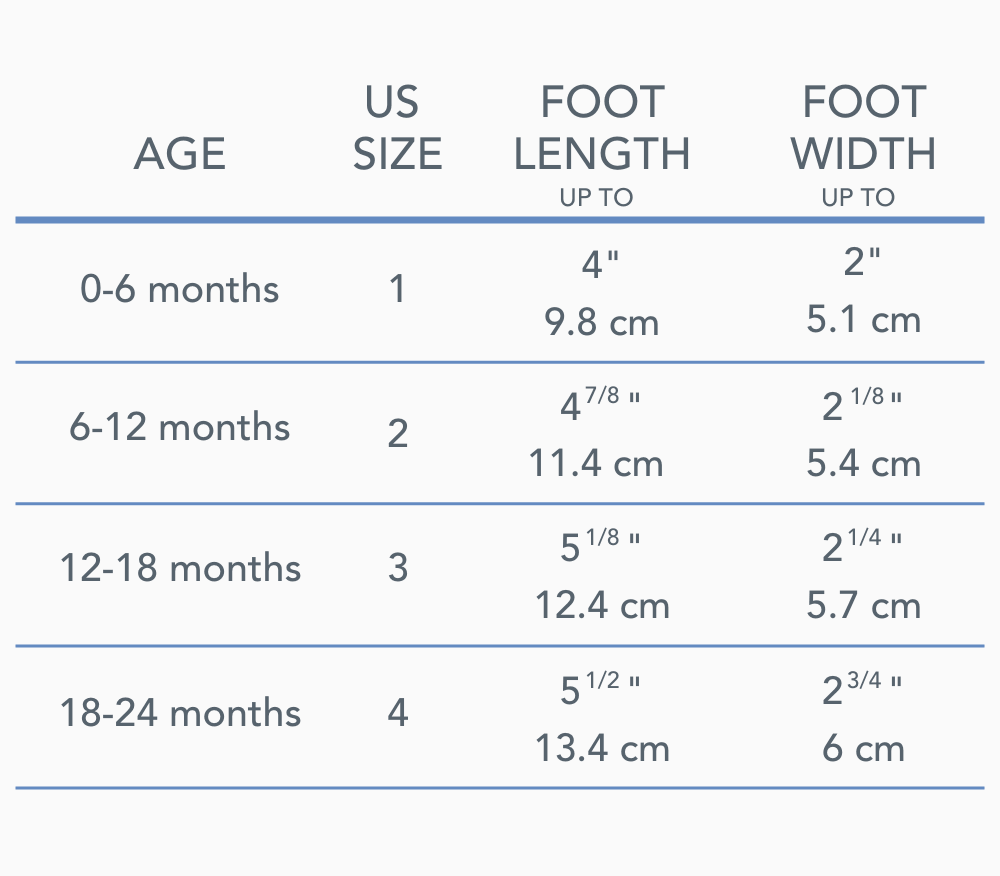
Task: Click the 11.4 cm foot length
Action: (x=597, y=464)
